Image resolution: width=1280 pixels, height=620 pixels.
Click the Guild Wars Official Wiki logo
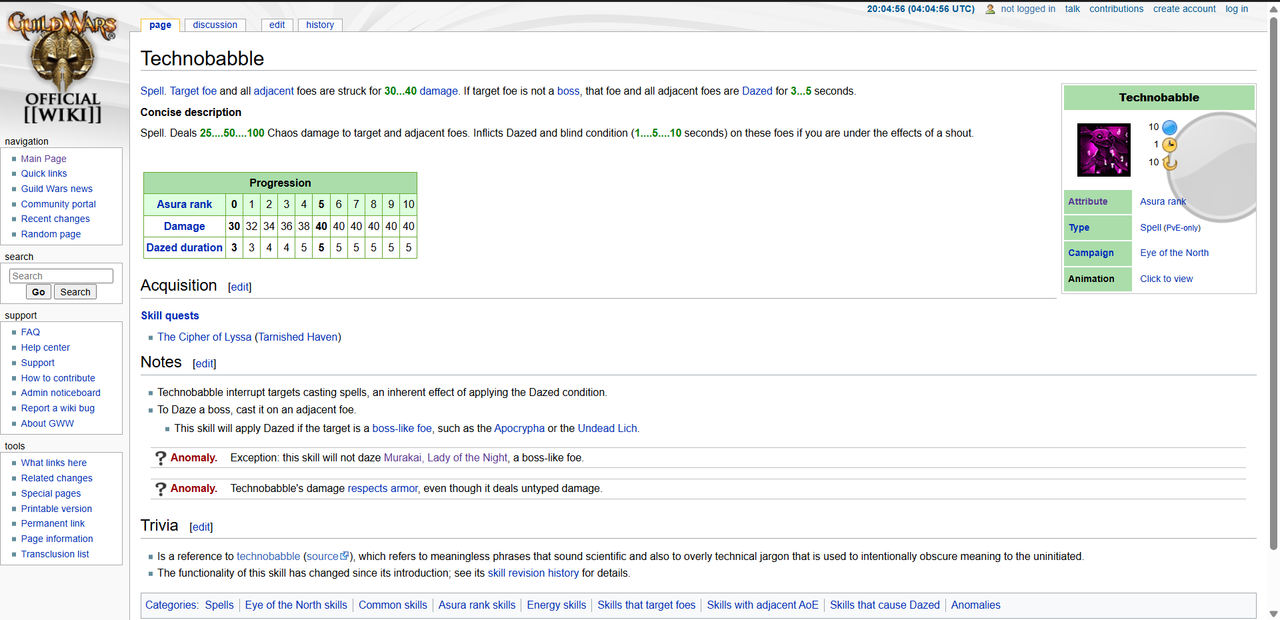[x=62, y=68]
